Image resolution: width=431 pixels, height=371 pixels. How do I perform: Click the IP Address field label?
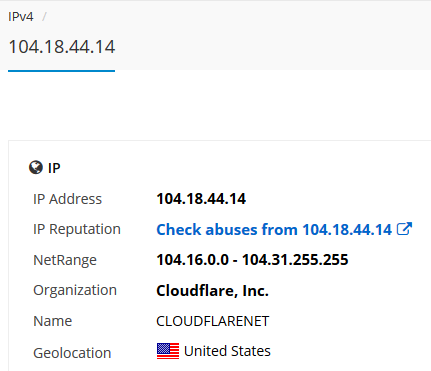[x=68, y=199]
